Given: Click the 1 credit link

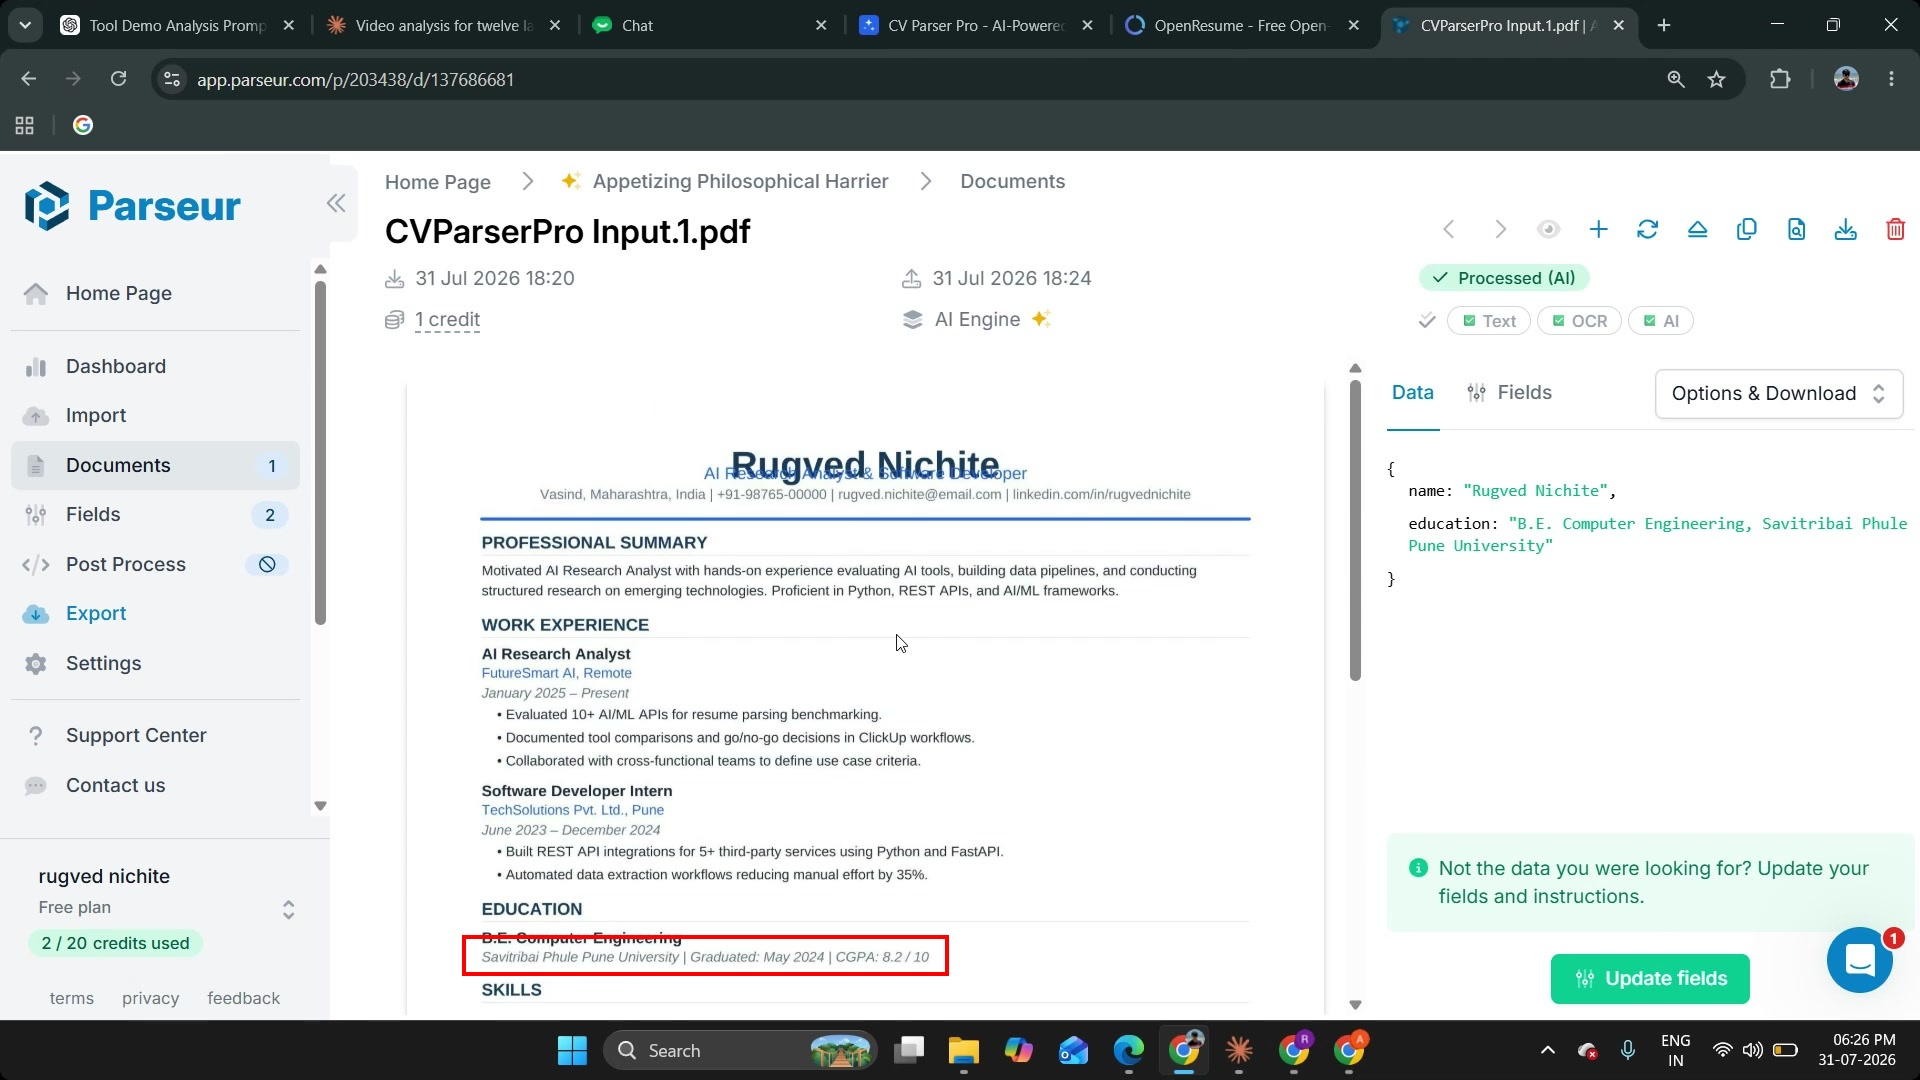Looking at the screenshot, I should [447, 320].
